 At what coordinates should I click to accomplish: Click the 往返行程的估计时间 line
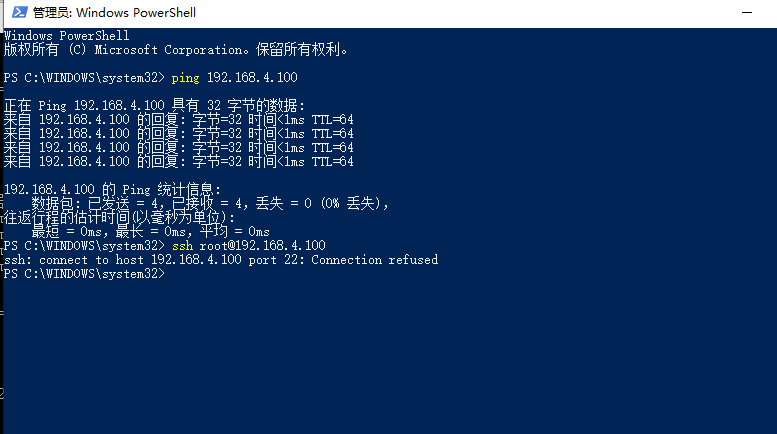120,217
